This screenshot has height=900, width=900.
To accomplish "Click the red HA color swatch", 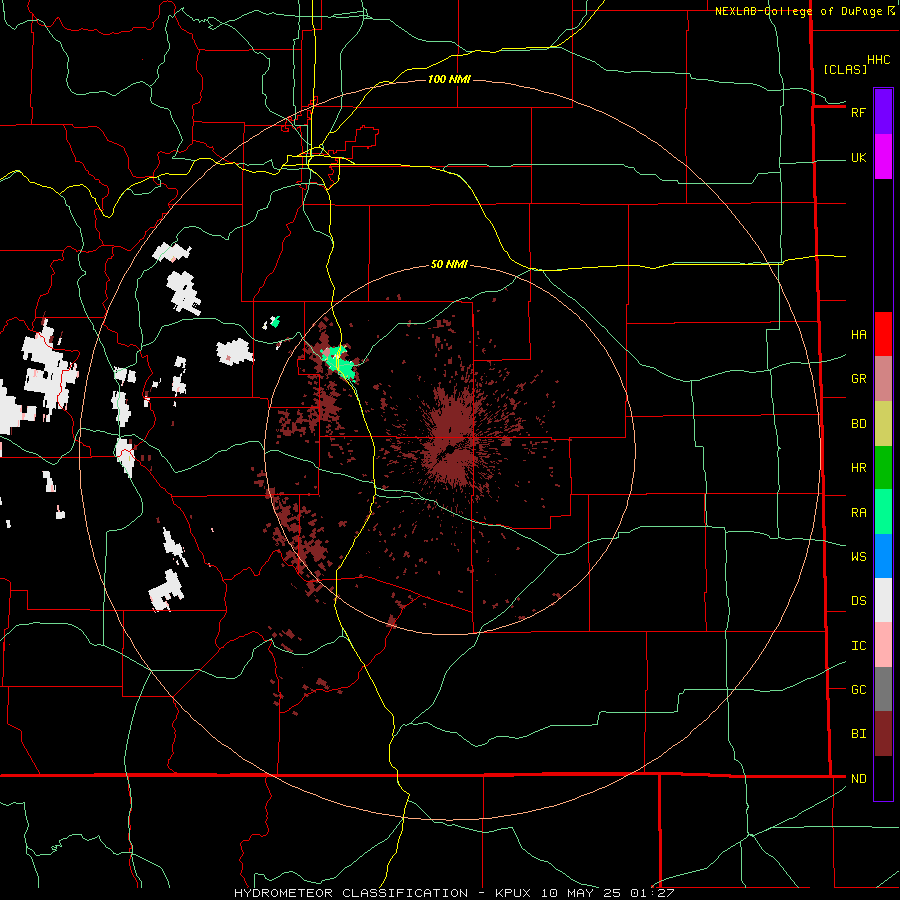I will 883,334.
